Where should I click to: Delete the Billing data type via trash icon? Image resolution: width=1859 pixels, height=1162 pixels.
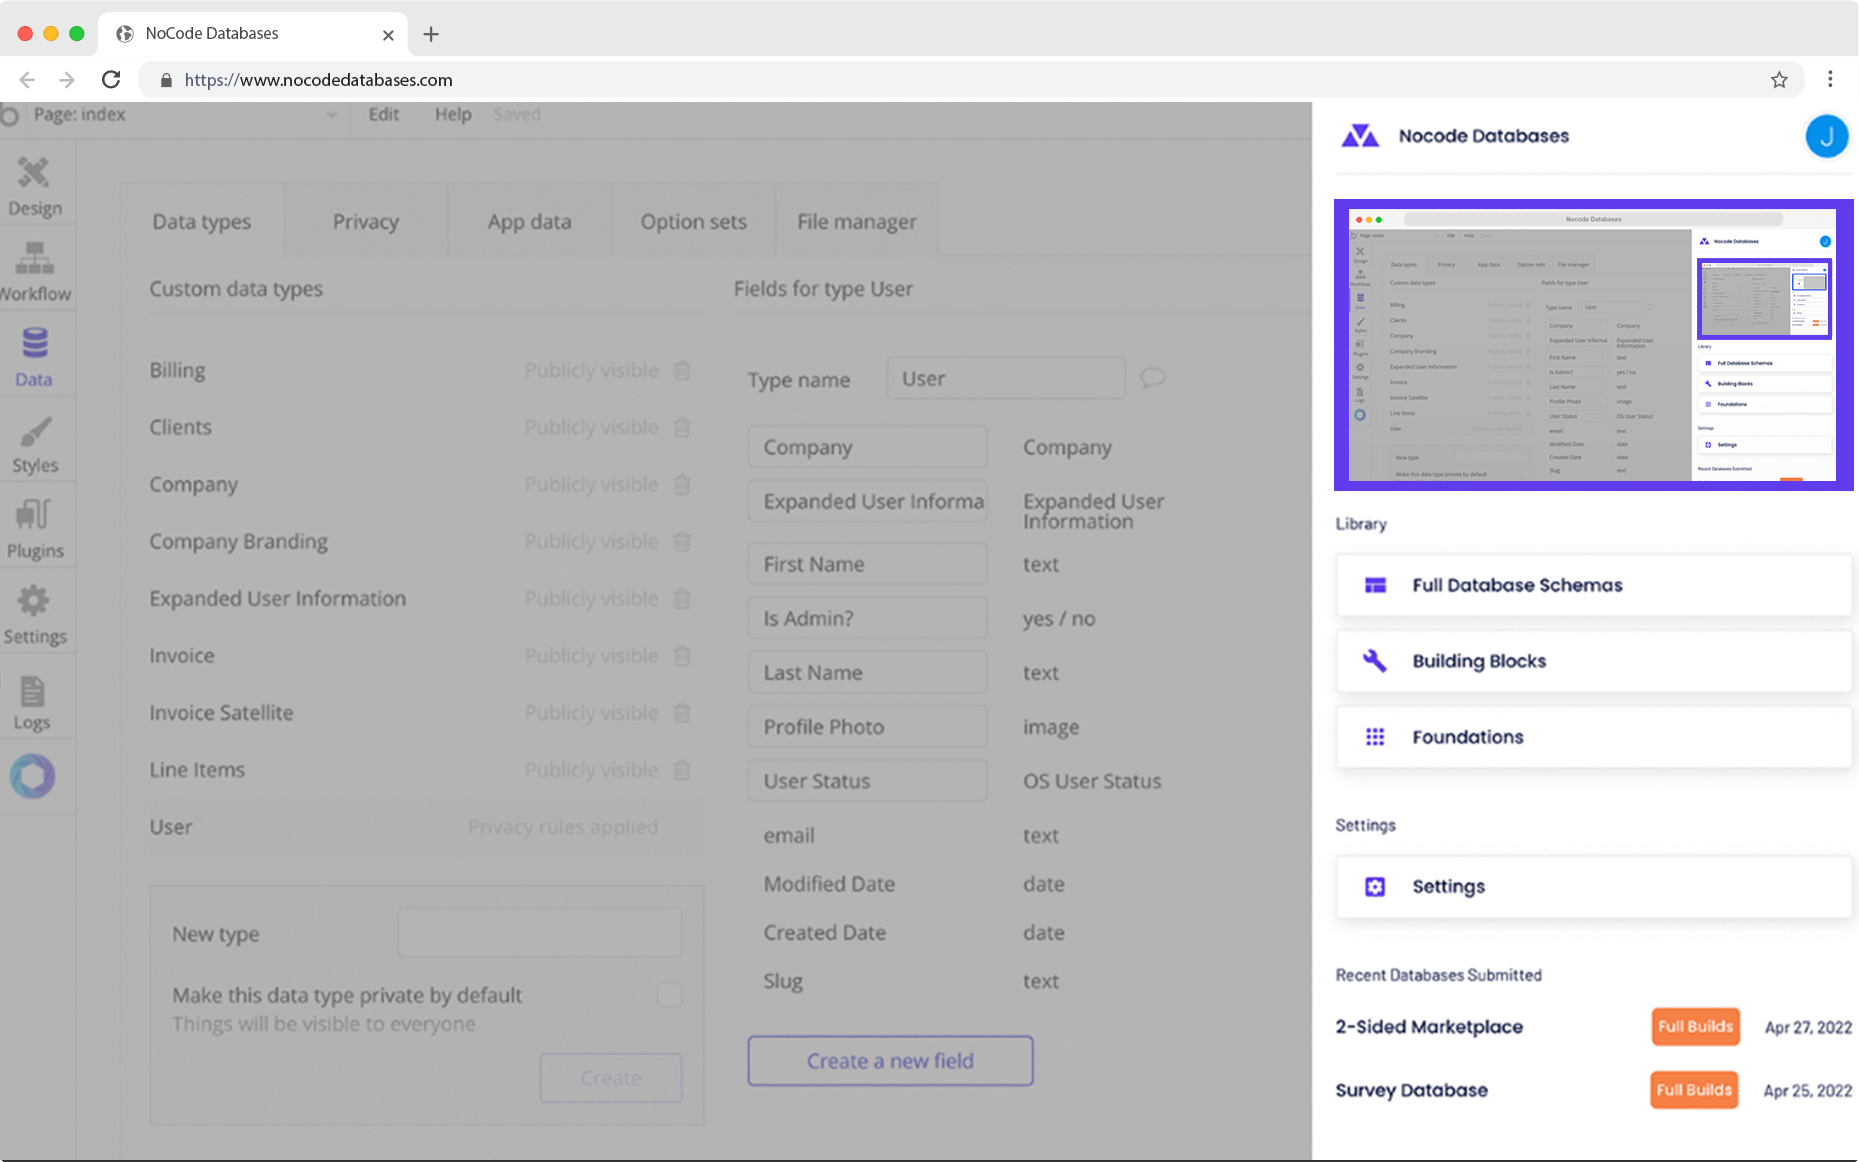click(682, 370)
